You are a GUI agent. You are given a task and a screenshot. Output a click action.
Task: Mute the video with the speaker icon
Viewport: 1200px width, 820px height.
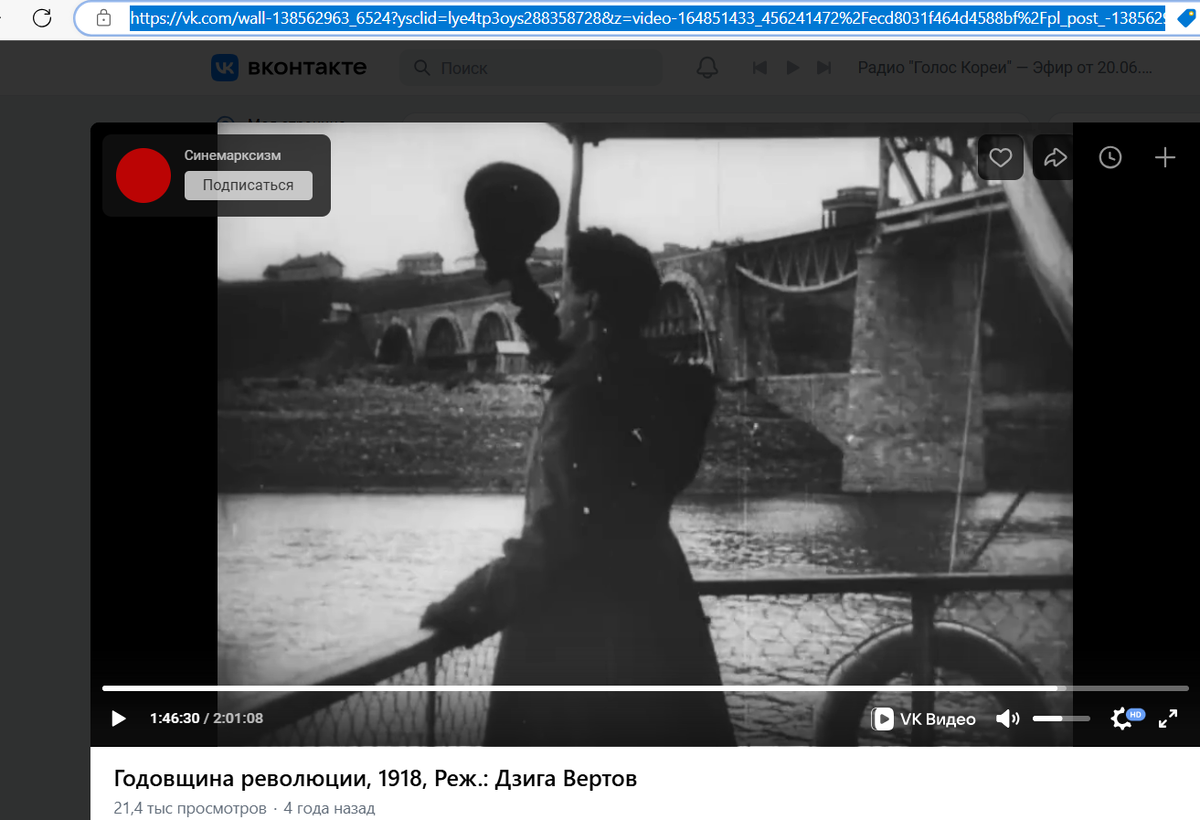tap(1007, 718)
